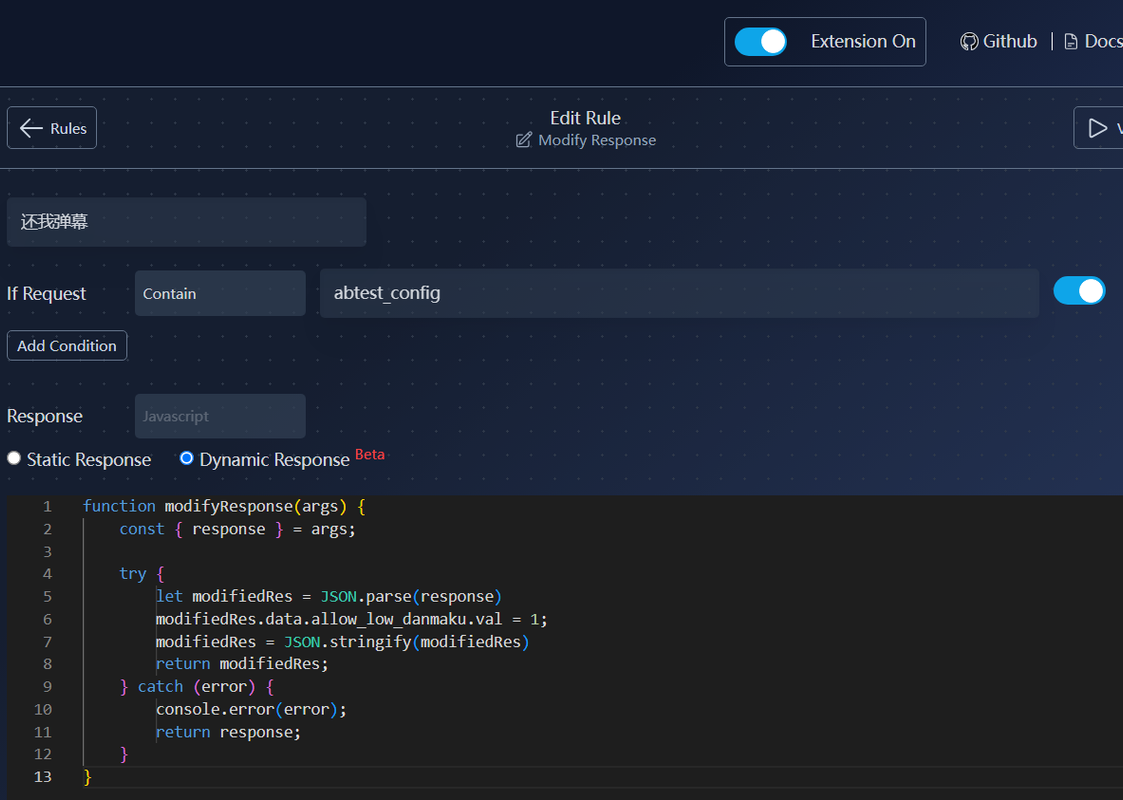Click the 'Response' label

(44, 416)
